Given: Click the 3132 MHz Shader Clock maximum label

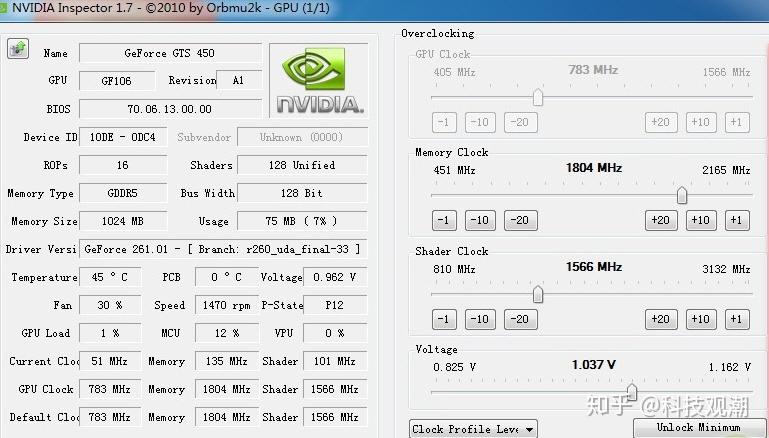Looking at the screenshot, I should (x=726, y=269).
